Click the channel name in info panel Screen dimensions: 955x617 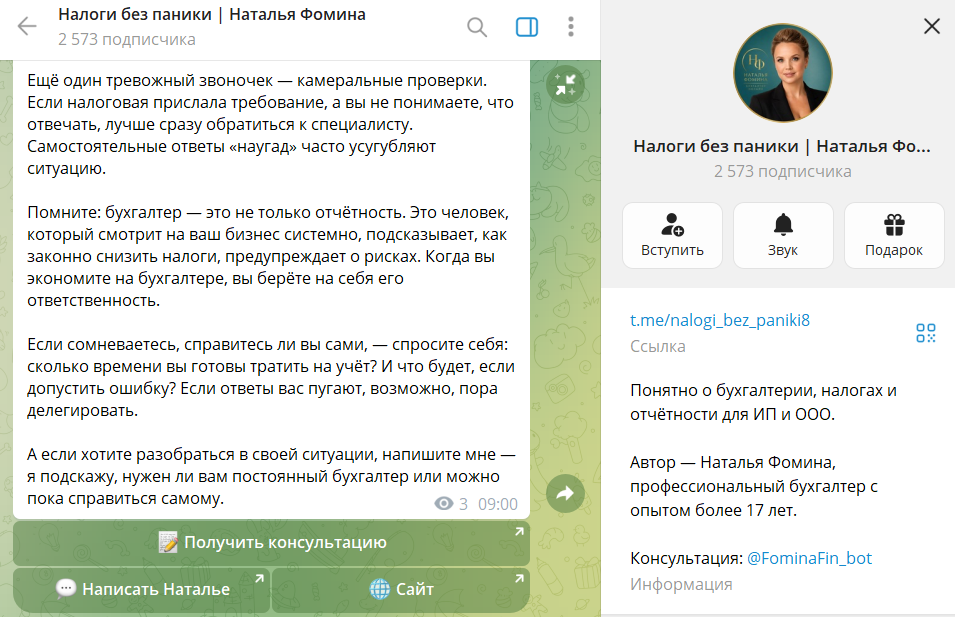pos(782,146)
